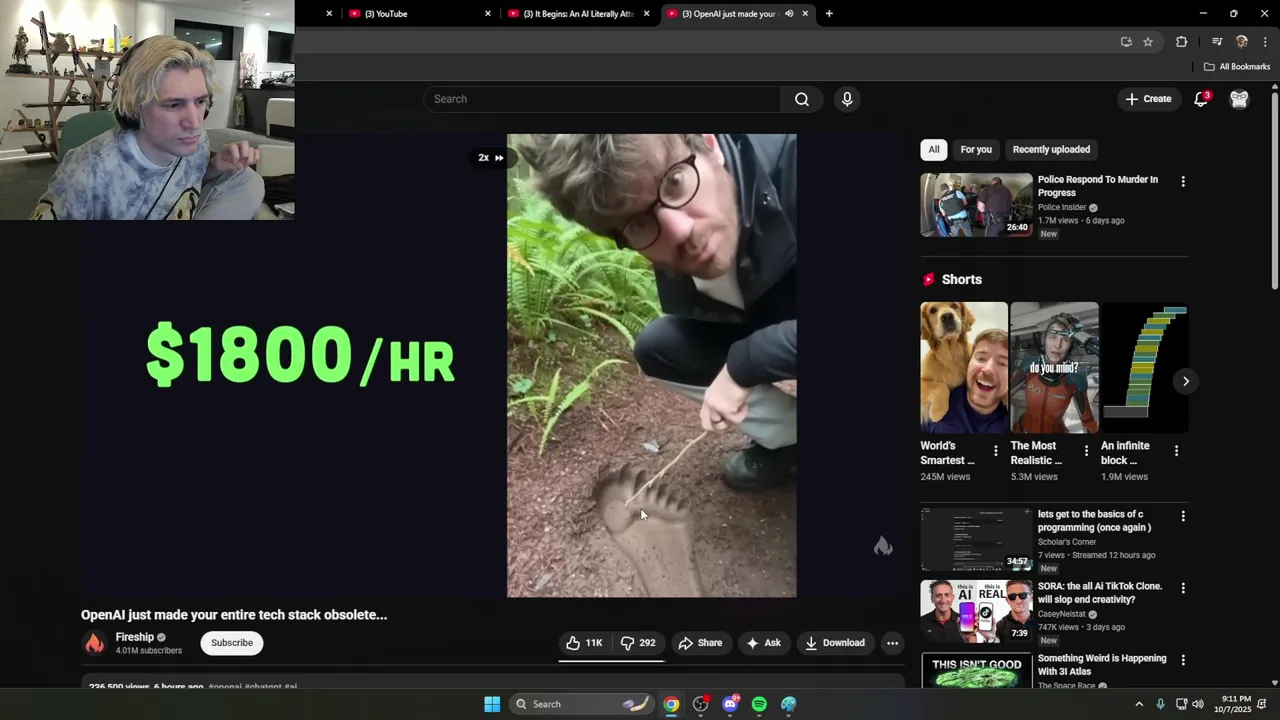Select the All filter chip

[x=933, y=149]
